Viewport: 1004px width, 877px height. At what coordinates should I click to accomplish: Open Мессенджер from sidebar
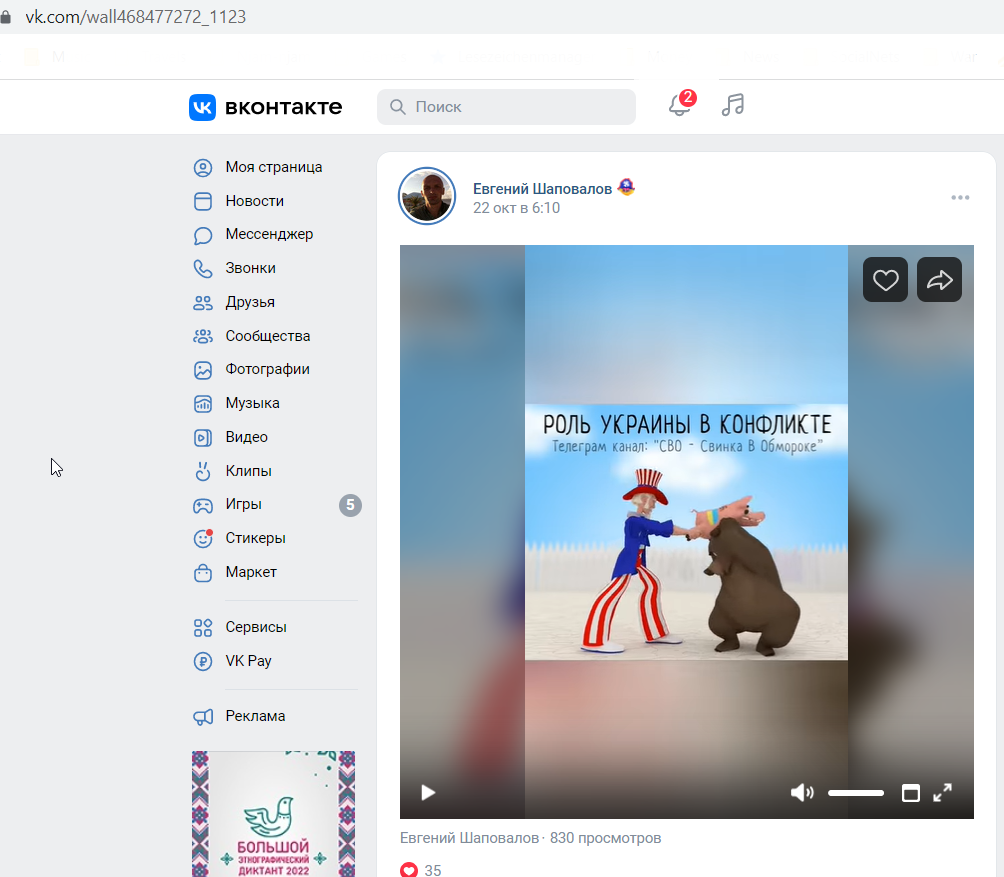[270, 234]
